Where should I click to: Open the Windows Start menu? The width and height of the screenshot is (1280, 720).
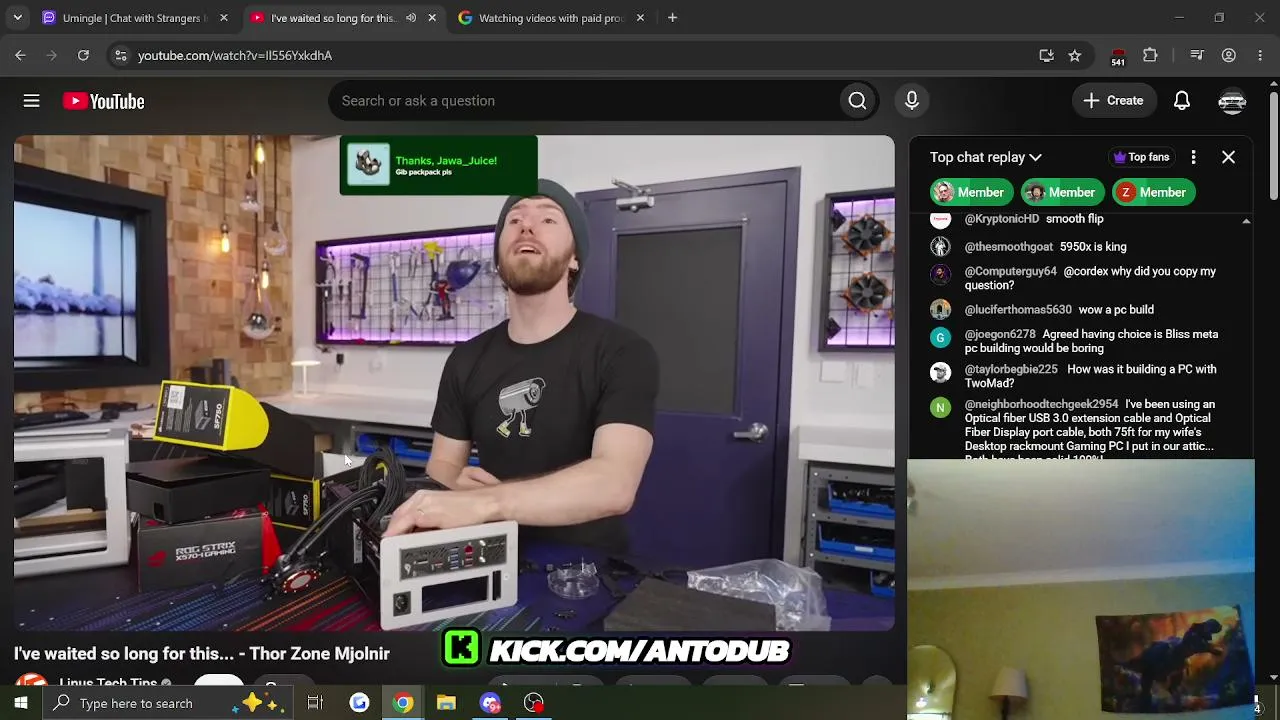[x=20, y=703]
